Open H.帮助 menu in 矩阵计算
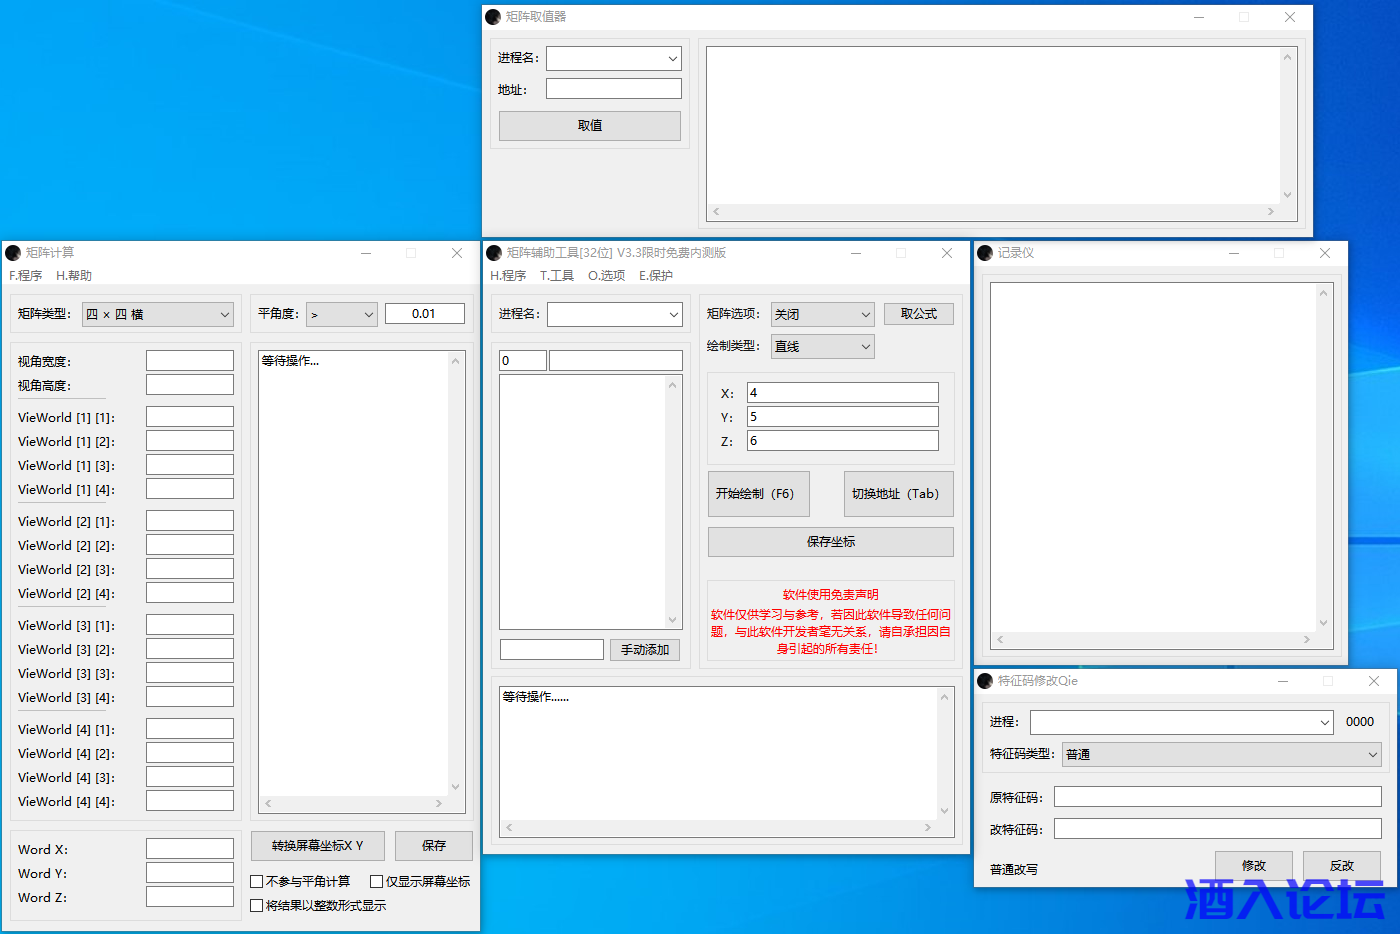 click(74, 276)
